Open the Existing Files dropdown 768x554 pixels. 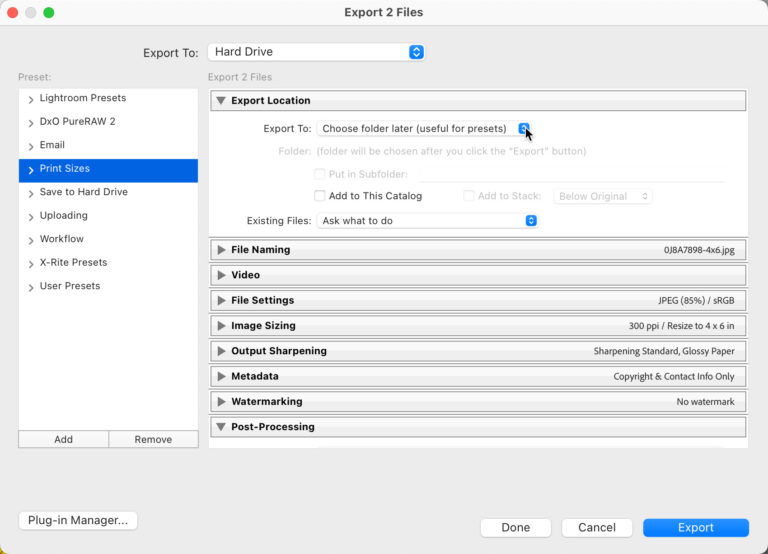428,220
